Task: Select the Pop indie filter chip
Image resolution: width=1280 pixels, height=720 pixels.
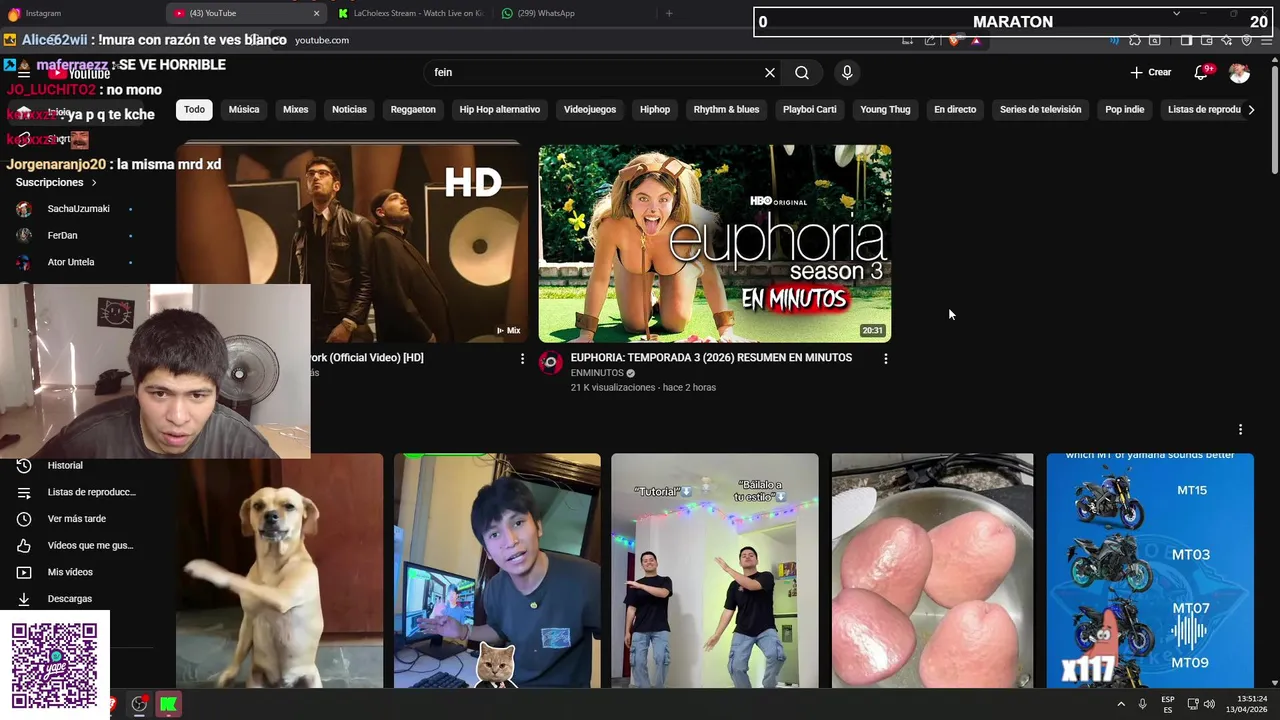Action: click(x=1125, y=109)
